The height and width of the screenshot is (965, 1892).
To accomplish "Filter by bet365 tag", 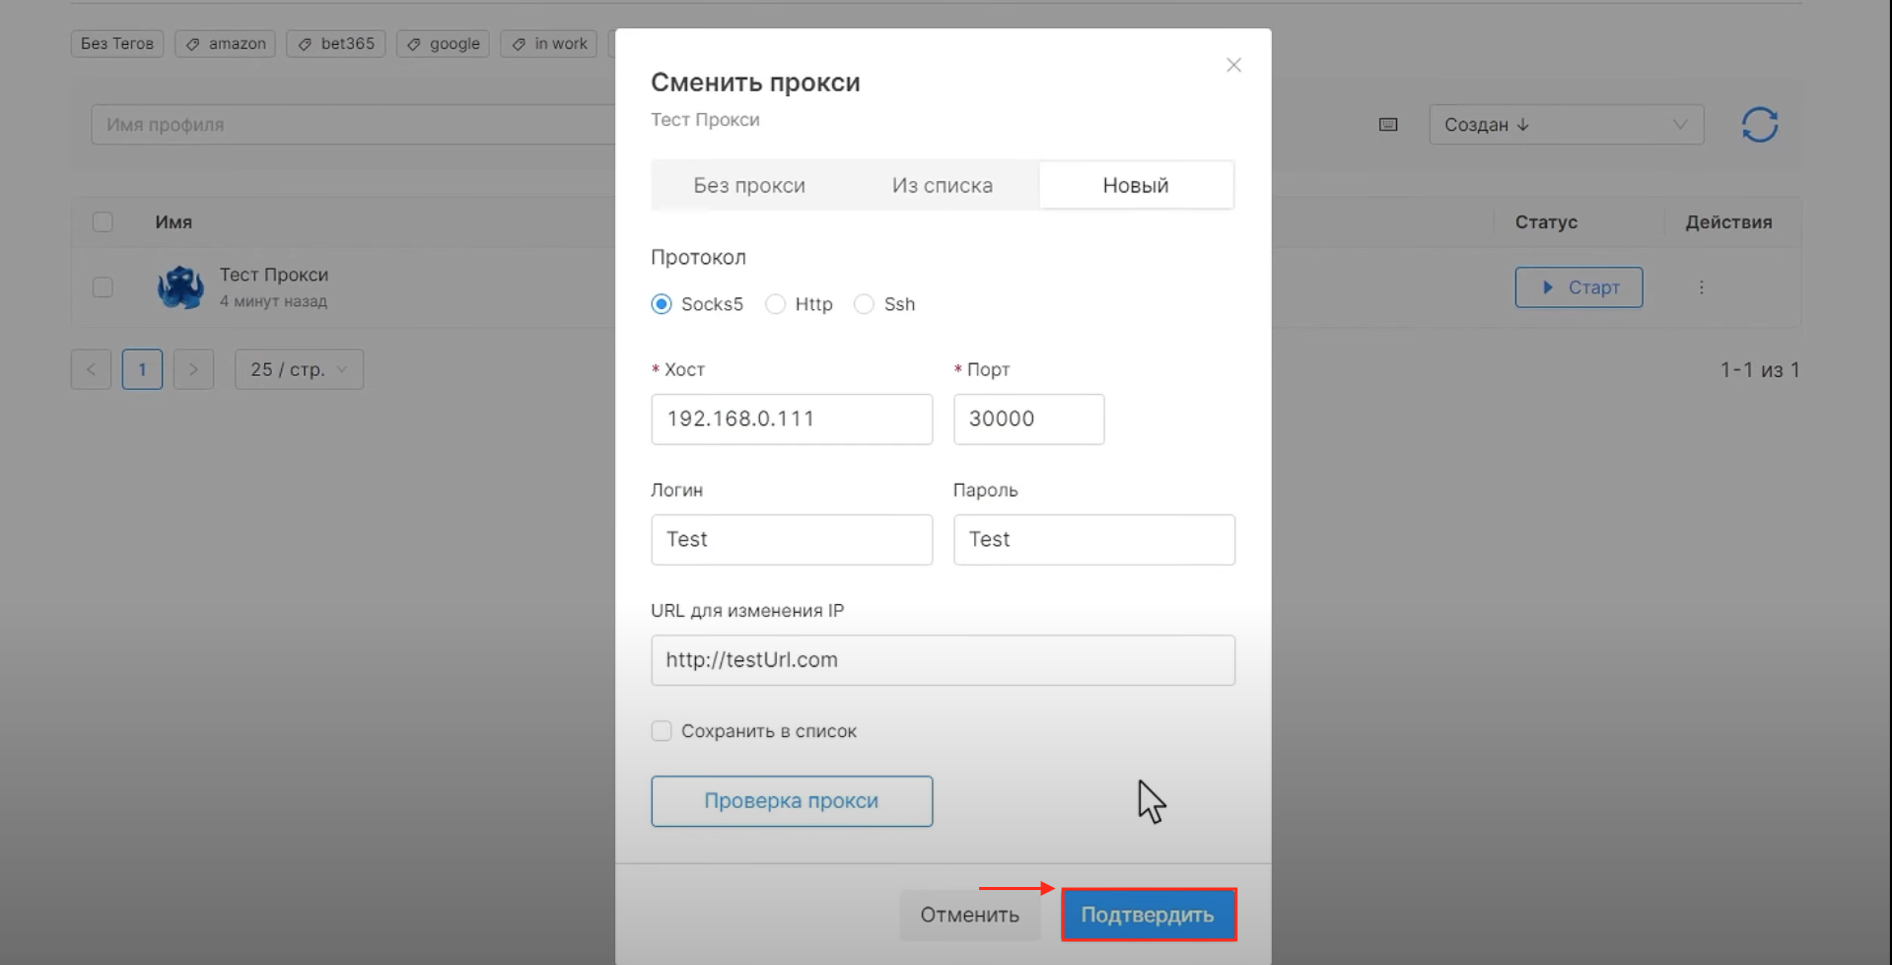I will [336, 44].
